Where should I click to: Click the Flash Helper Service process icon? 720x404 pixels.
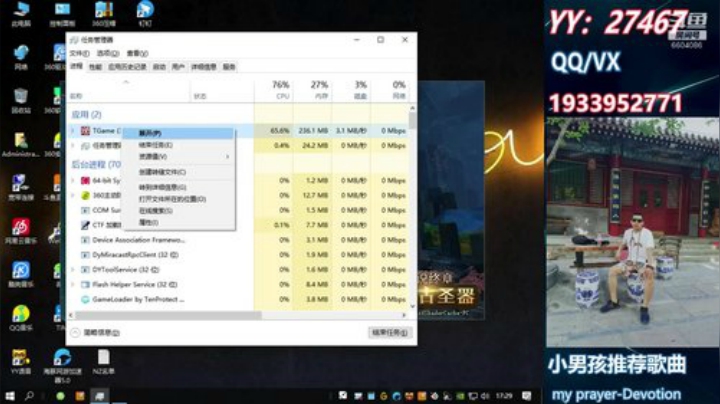[85, 285]
